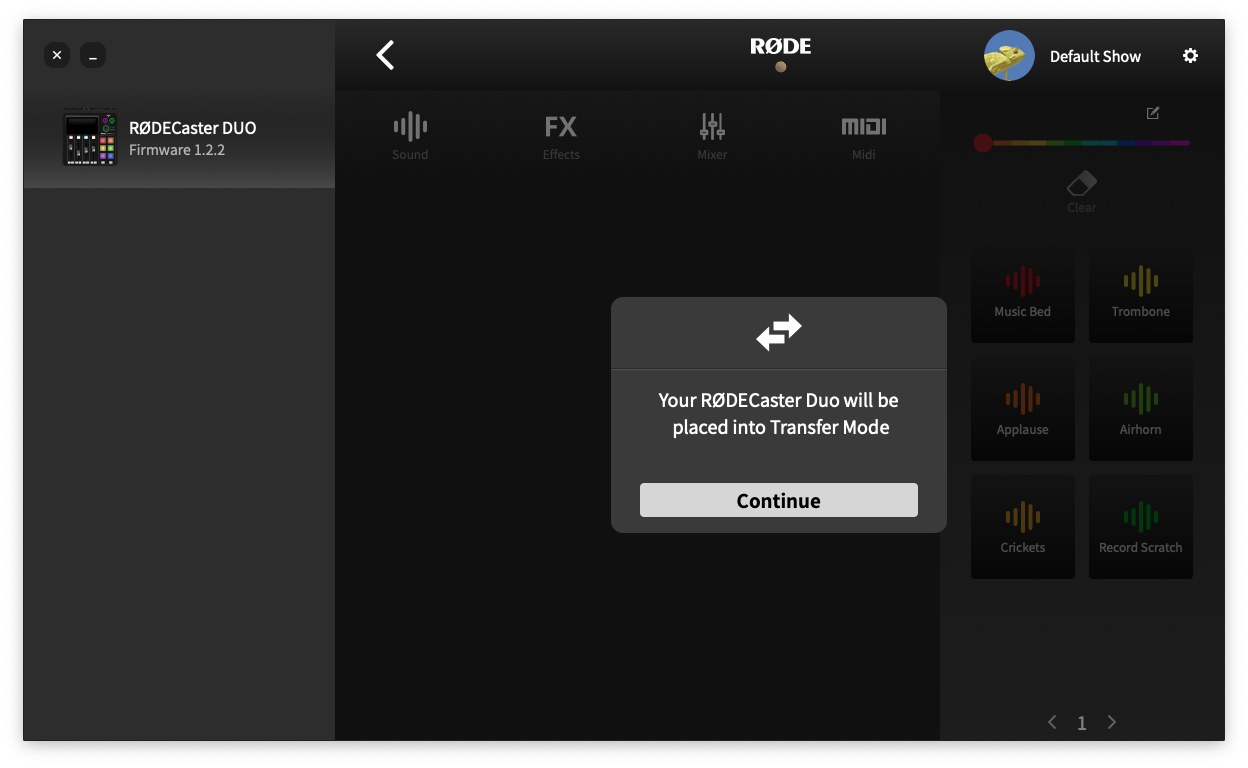Select the RØDECaster DUO device entry
Viewport: 1248px width, 768px height.
pyautogui.click(x=179, y=138)
